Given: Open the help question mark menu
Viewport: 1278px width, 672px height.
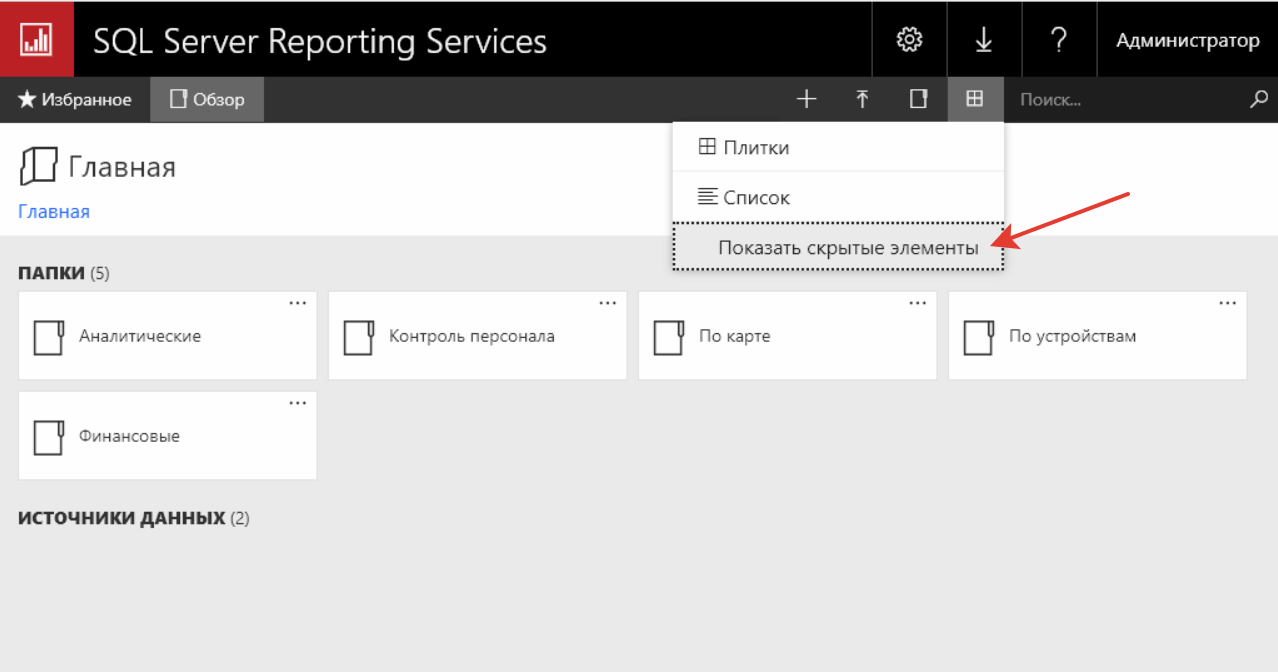Looking at the screenshot, I should [1059, 40].
